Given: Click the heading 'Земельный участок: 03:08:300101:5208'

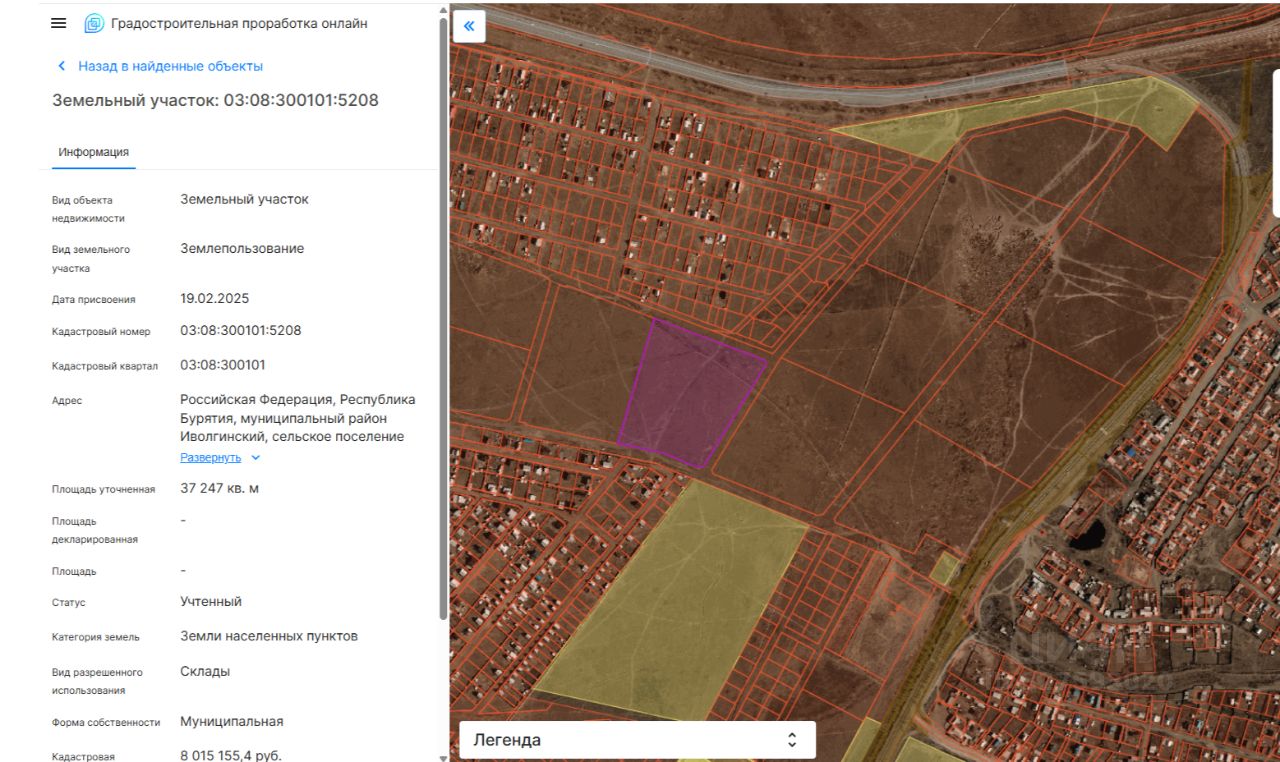Looking at the screenshot, I should click(x=215, y=100).
